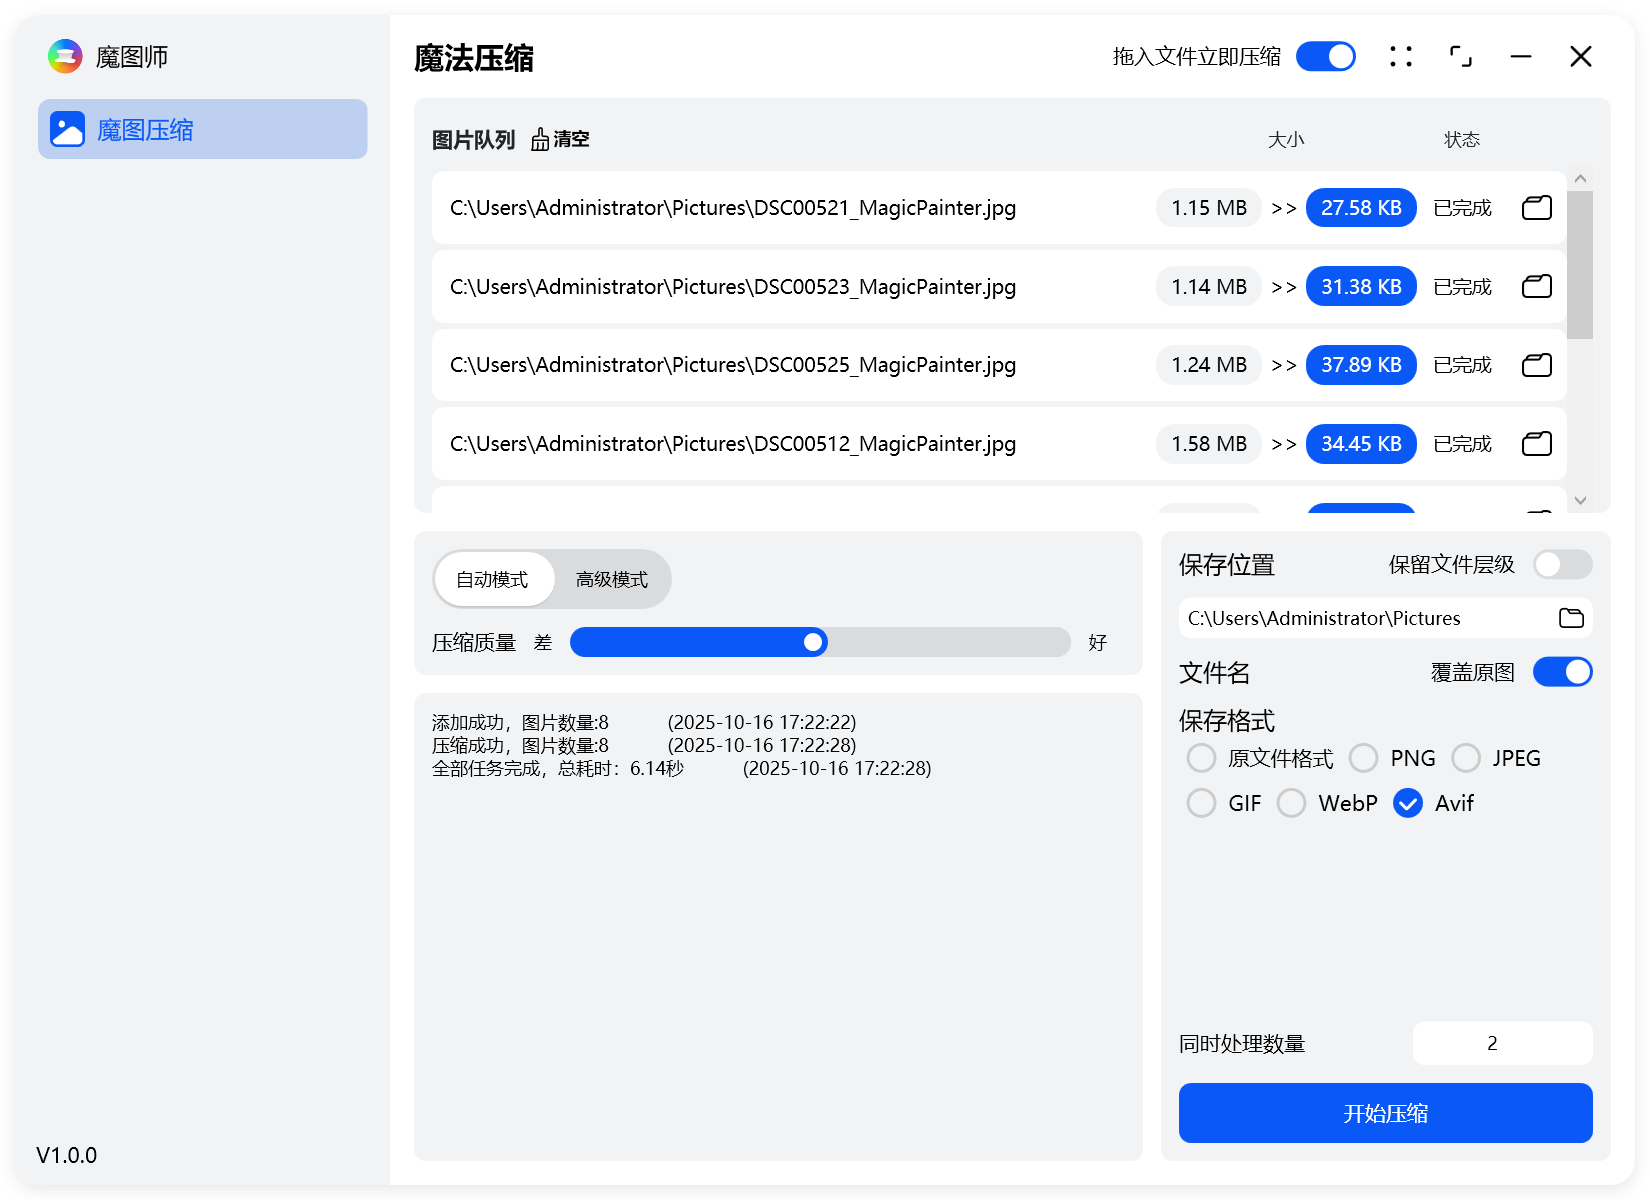Open 魔图压缩 in the sidebar
This screenshot has height=1200, width=1650.
click(x=203, y=130)
